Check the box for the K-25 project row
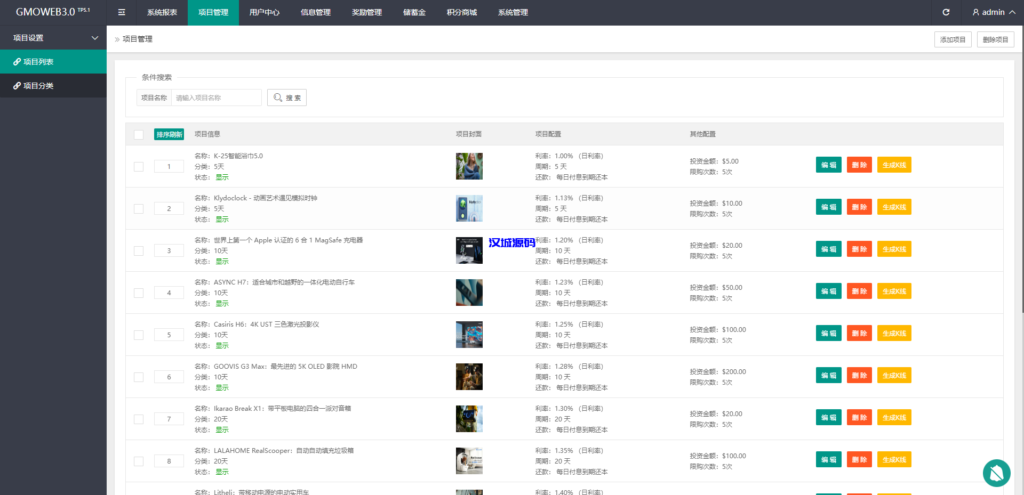The height and width of the screenshot is (495, 1024). coord(138,166)
